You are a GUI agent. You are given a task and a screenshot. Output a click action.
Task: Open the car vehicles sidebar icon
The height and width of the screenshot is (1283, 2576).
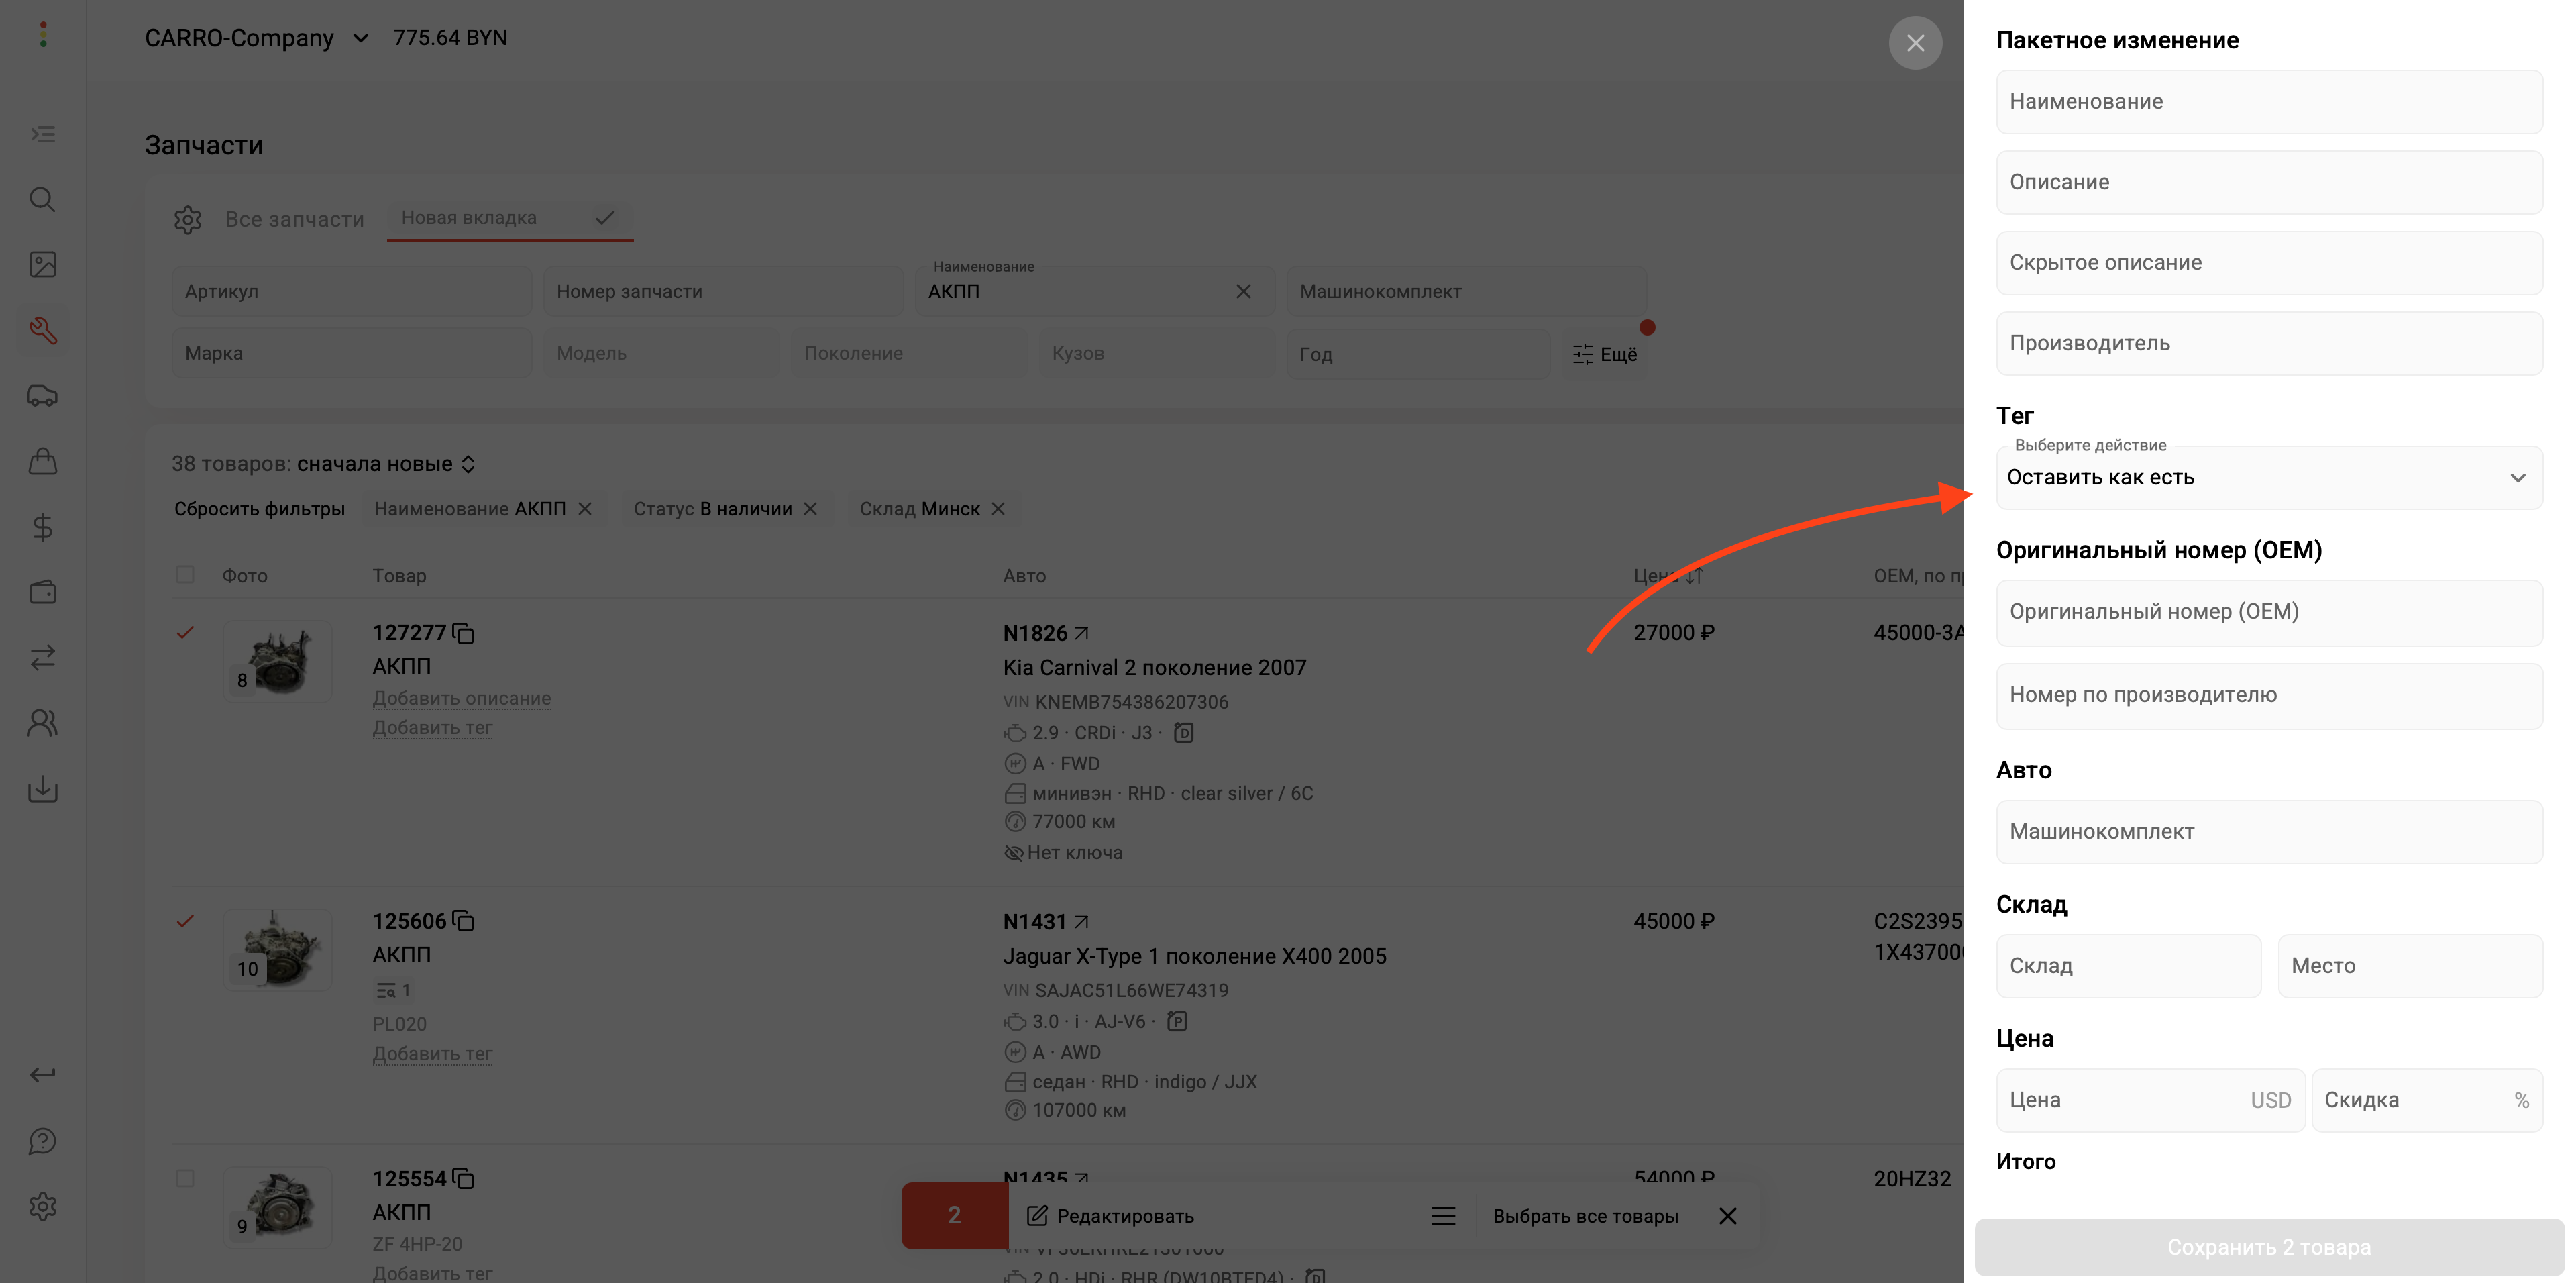43,396
